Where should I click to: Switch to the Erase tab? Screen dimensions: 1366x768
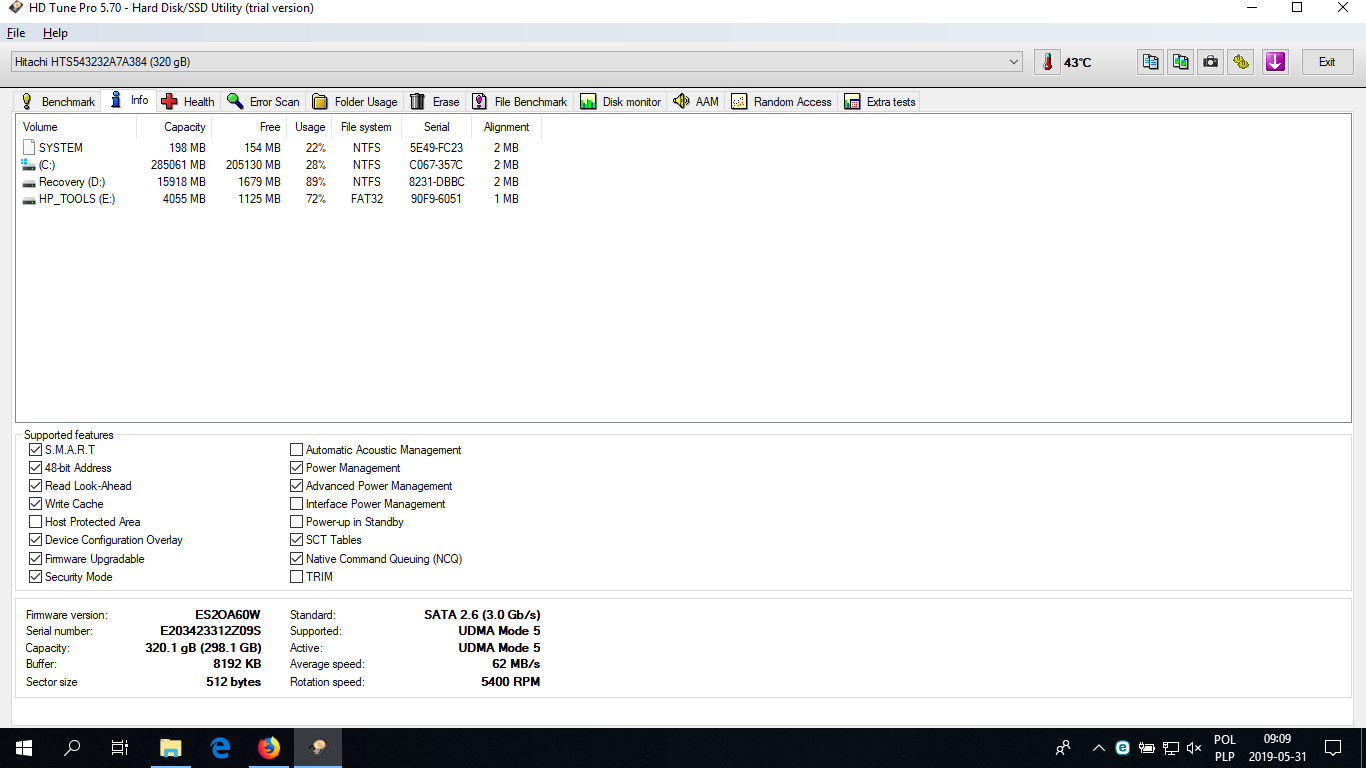(x=435, y=101)
